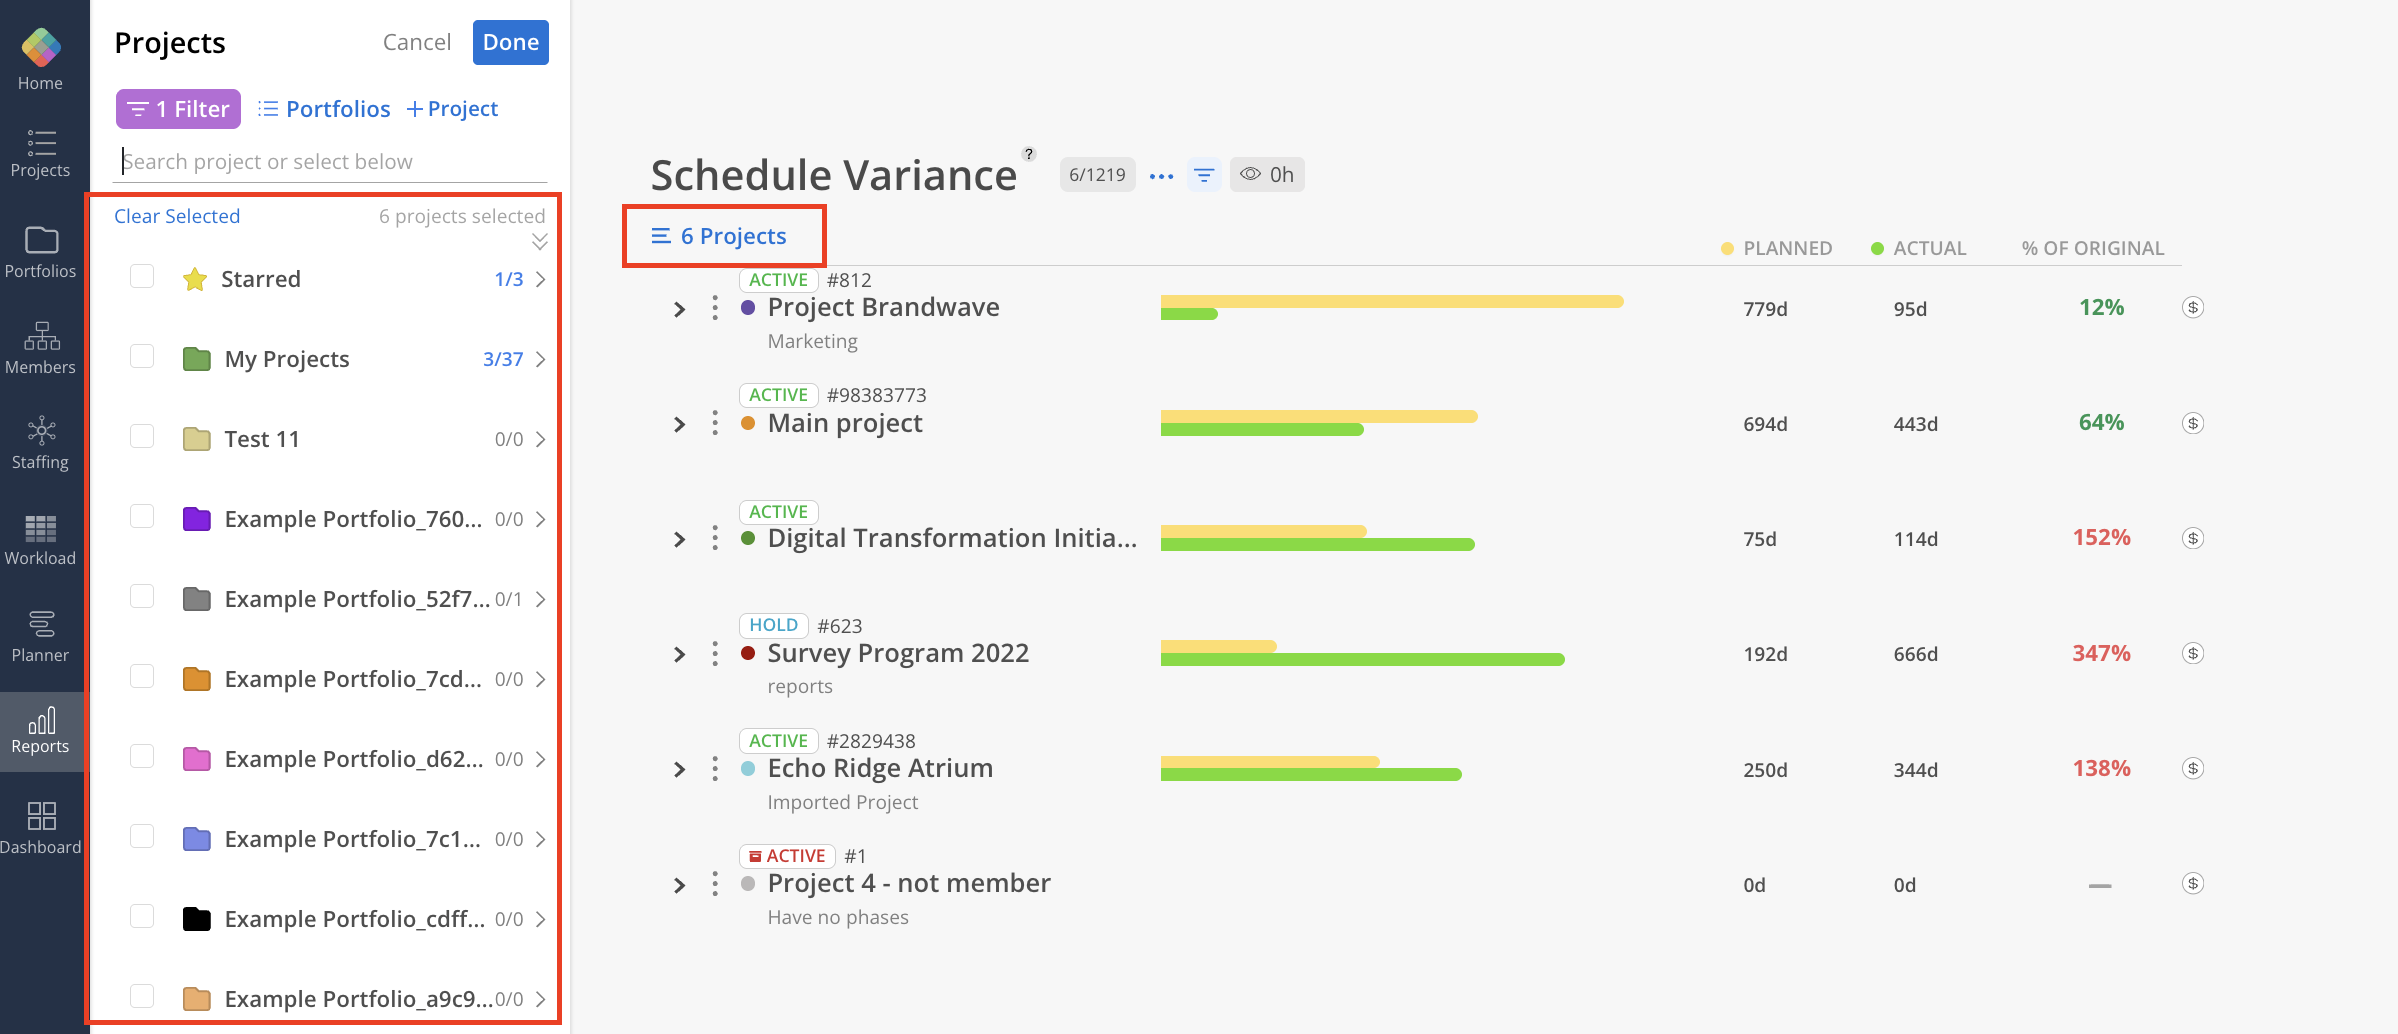This screenshot has width=2398, height=1034.
Task: Click the budget dollar icon for Project Brandwave
Action: [x=2192, y=308]
